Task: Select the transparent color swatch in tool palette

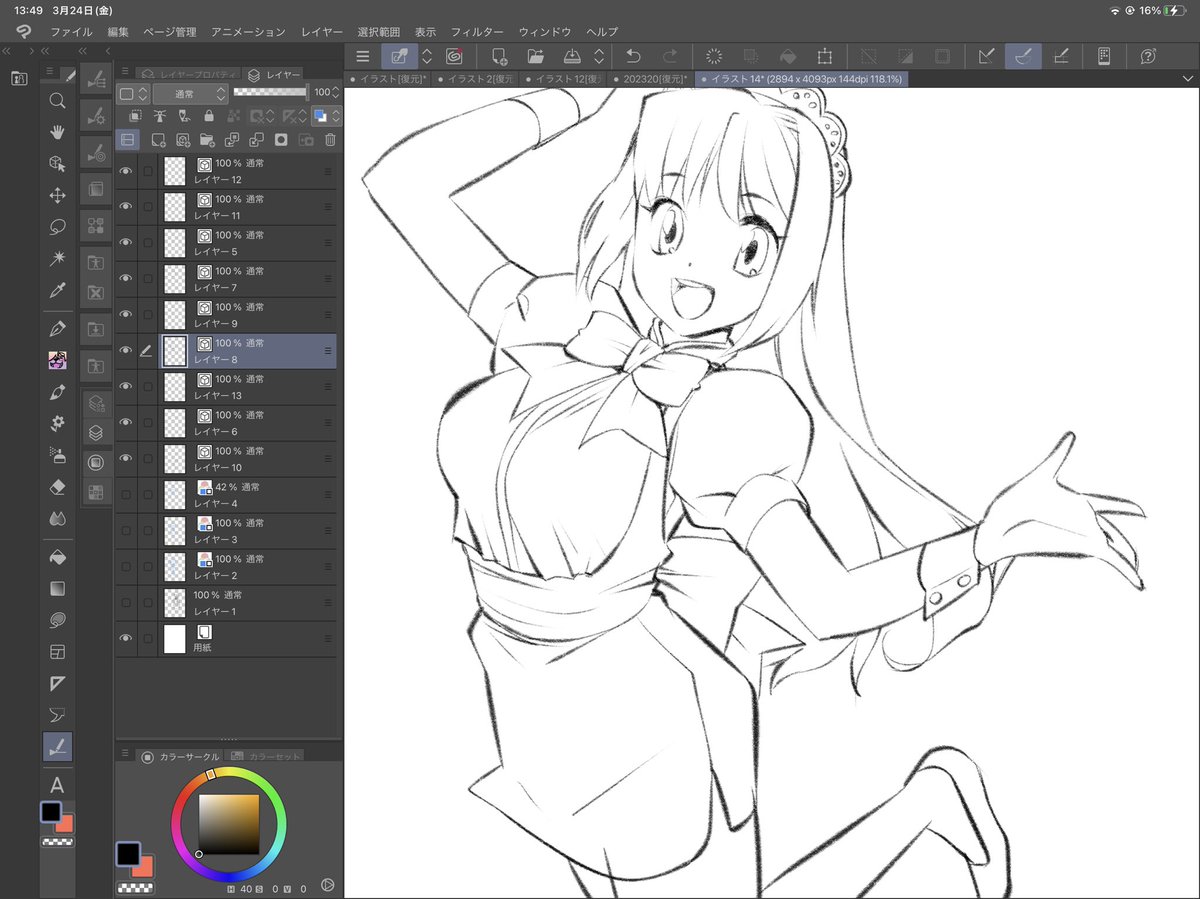Action: tap(57, 842)
